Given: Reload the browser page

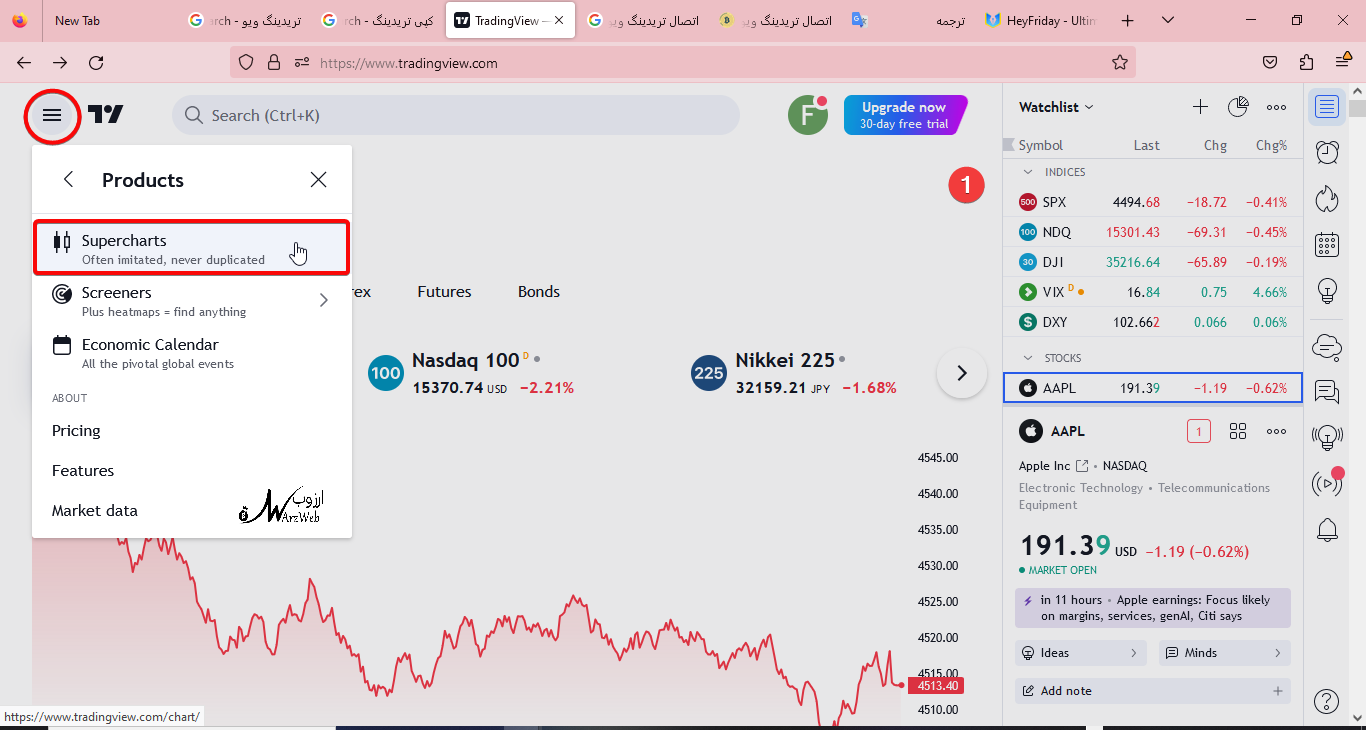Looking at the screenshot, I should 96,63.
